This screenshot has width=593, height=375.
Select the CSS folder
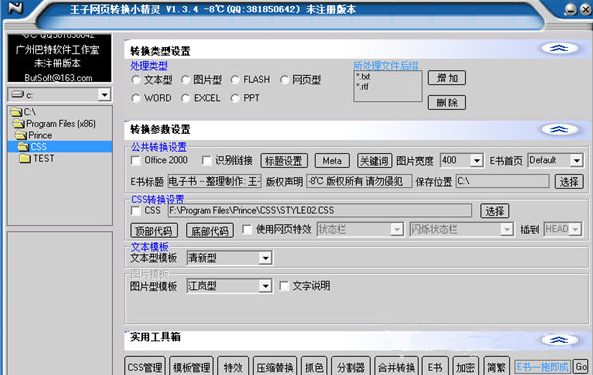coord(60,147)
